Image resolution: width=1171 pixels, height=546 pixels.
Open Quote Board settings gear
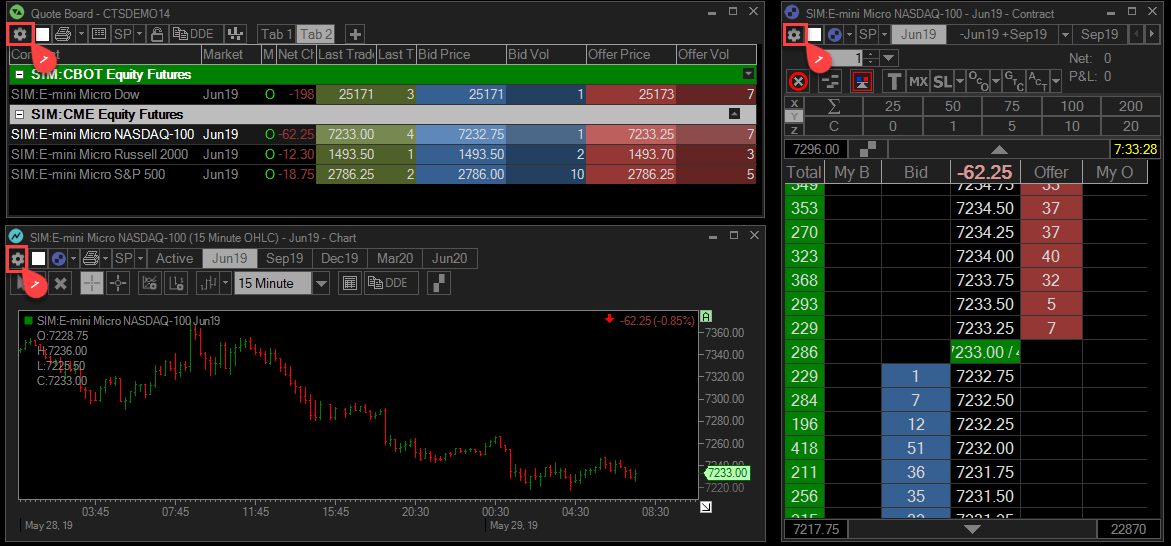[19, 33]
